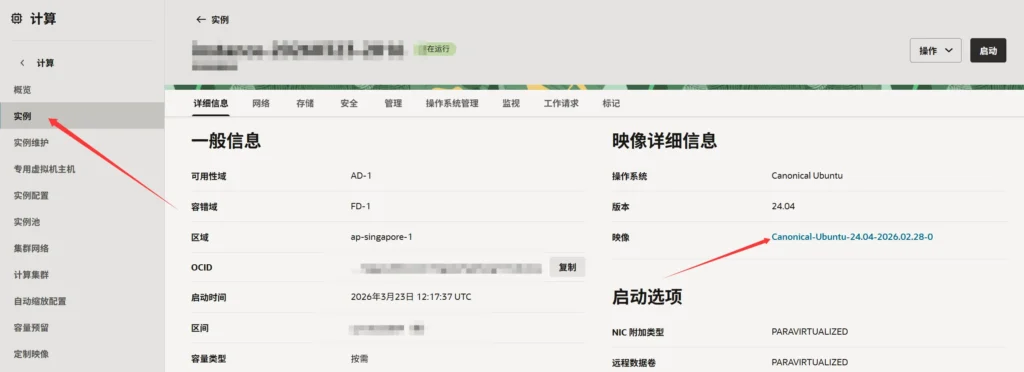Screen dimensions: 1024x372
Task: Open 实例维护 in the sidebar
Action: [82, 142]
